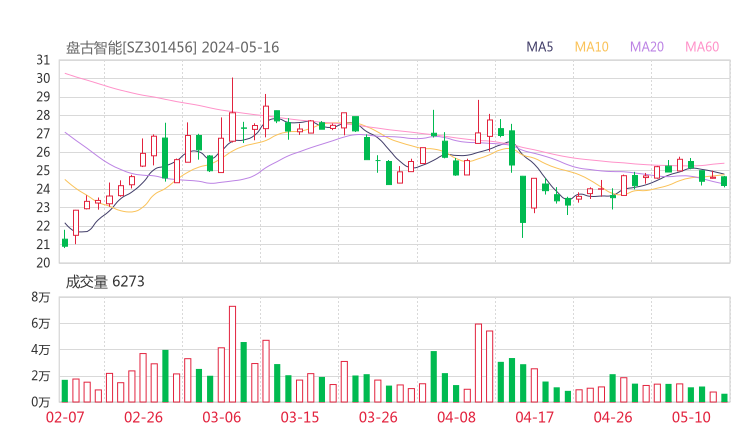
Task: Click the MA10 legend label
Action: tap(591, 47)
